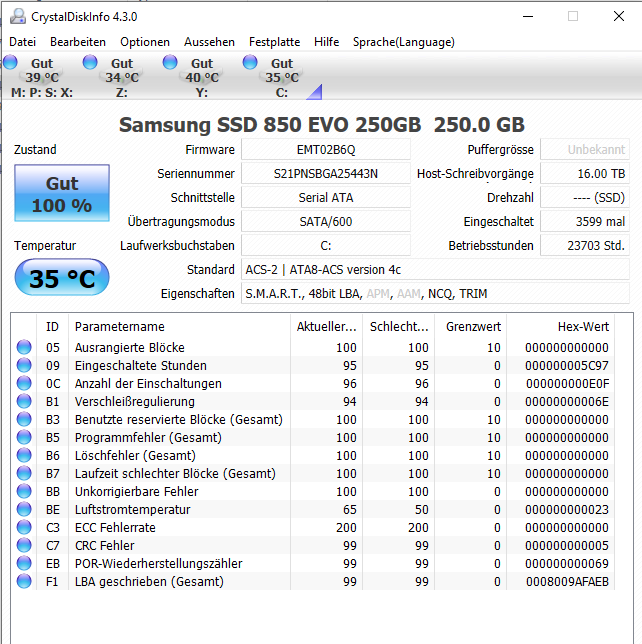This screenshot has height=644, width=642.
Task: Click the 35 °C temperature button
Action: pyautogui.click(x=62, y=277)
